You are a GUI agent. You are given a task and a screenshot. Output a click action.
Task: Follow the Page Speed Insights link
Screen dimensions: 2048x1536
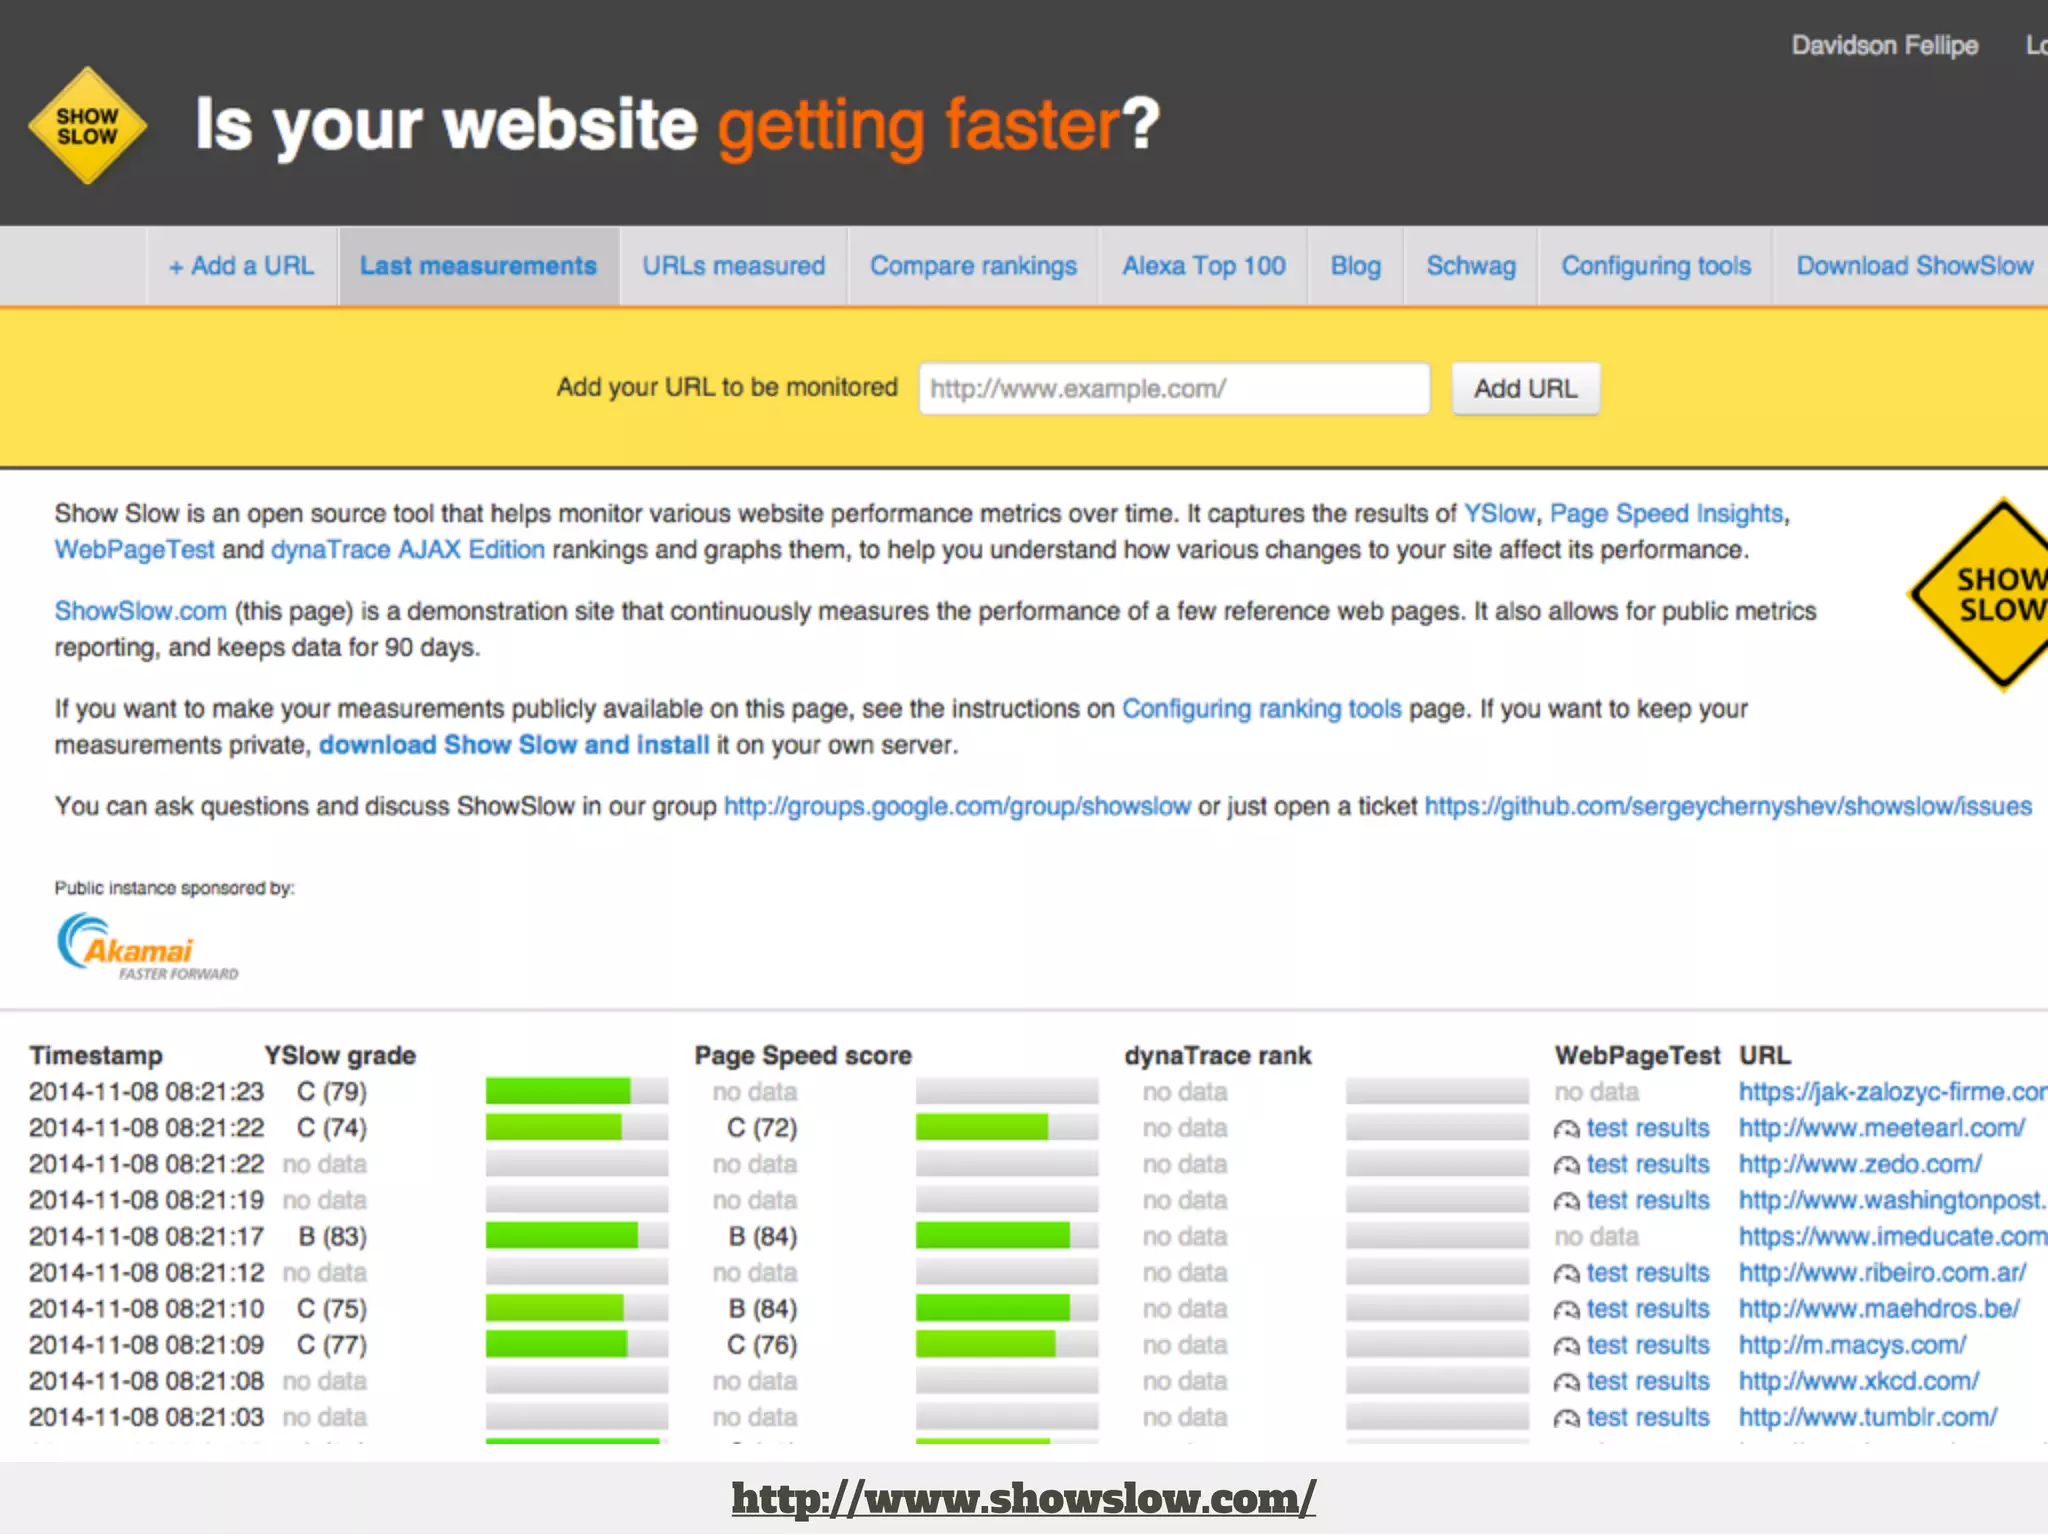point(1666,513)
